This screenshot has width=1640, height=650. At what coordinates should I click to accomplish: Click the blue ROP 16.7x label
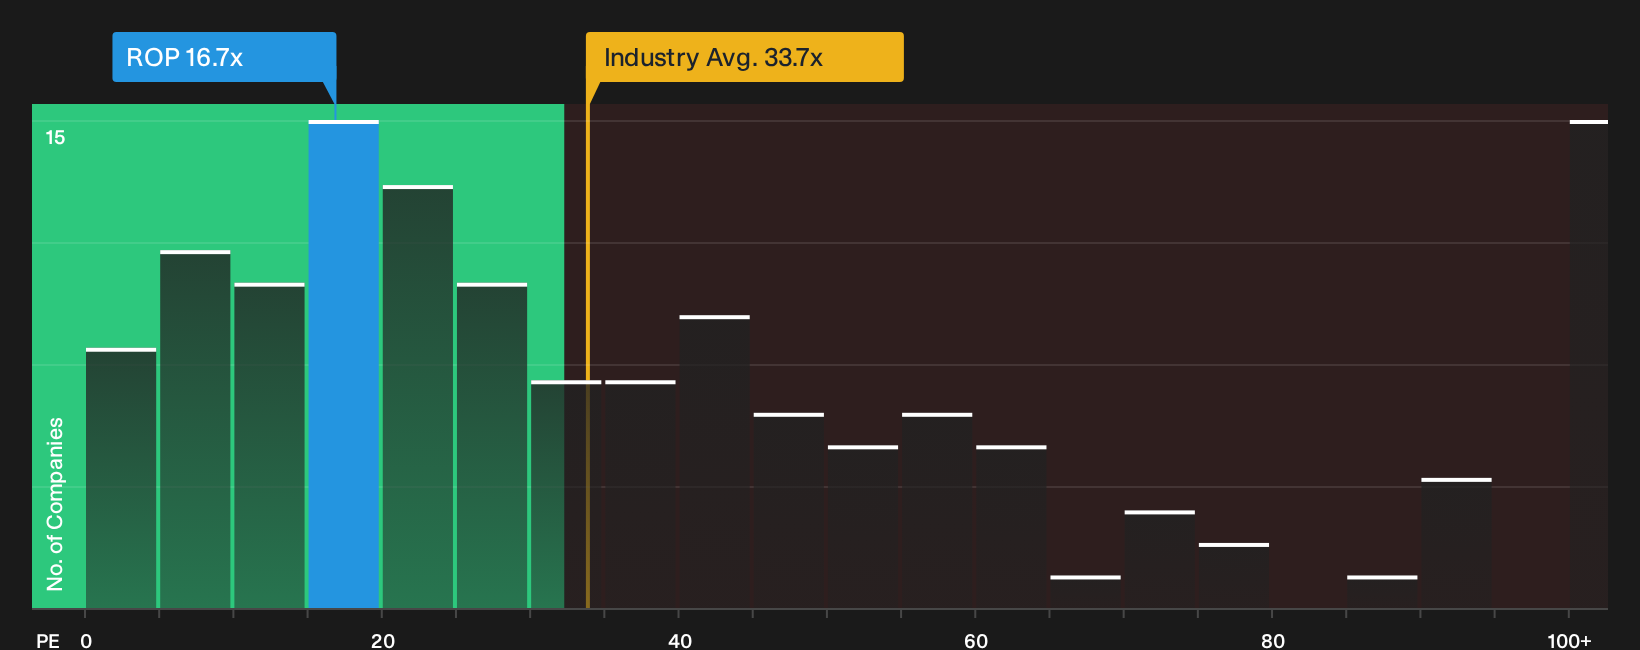(x=224, y=57)
